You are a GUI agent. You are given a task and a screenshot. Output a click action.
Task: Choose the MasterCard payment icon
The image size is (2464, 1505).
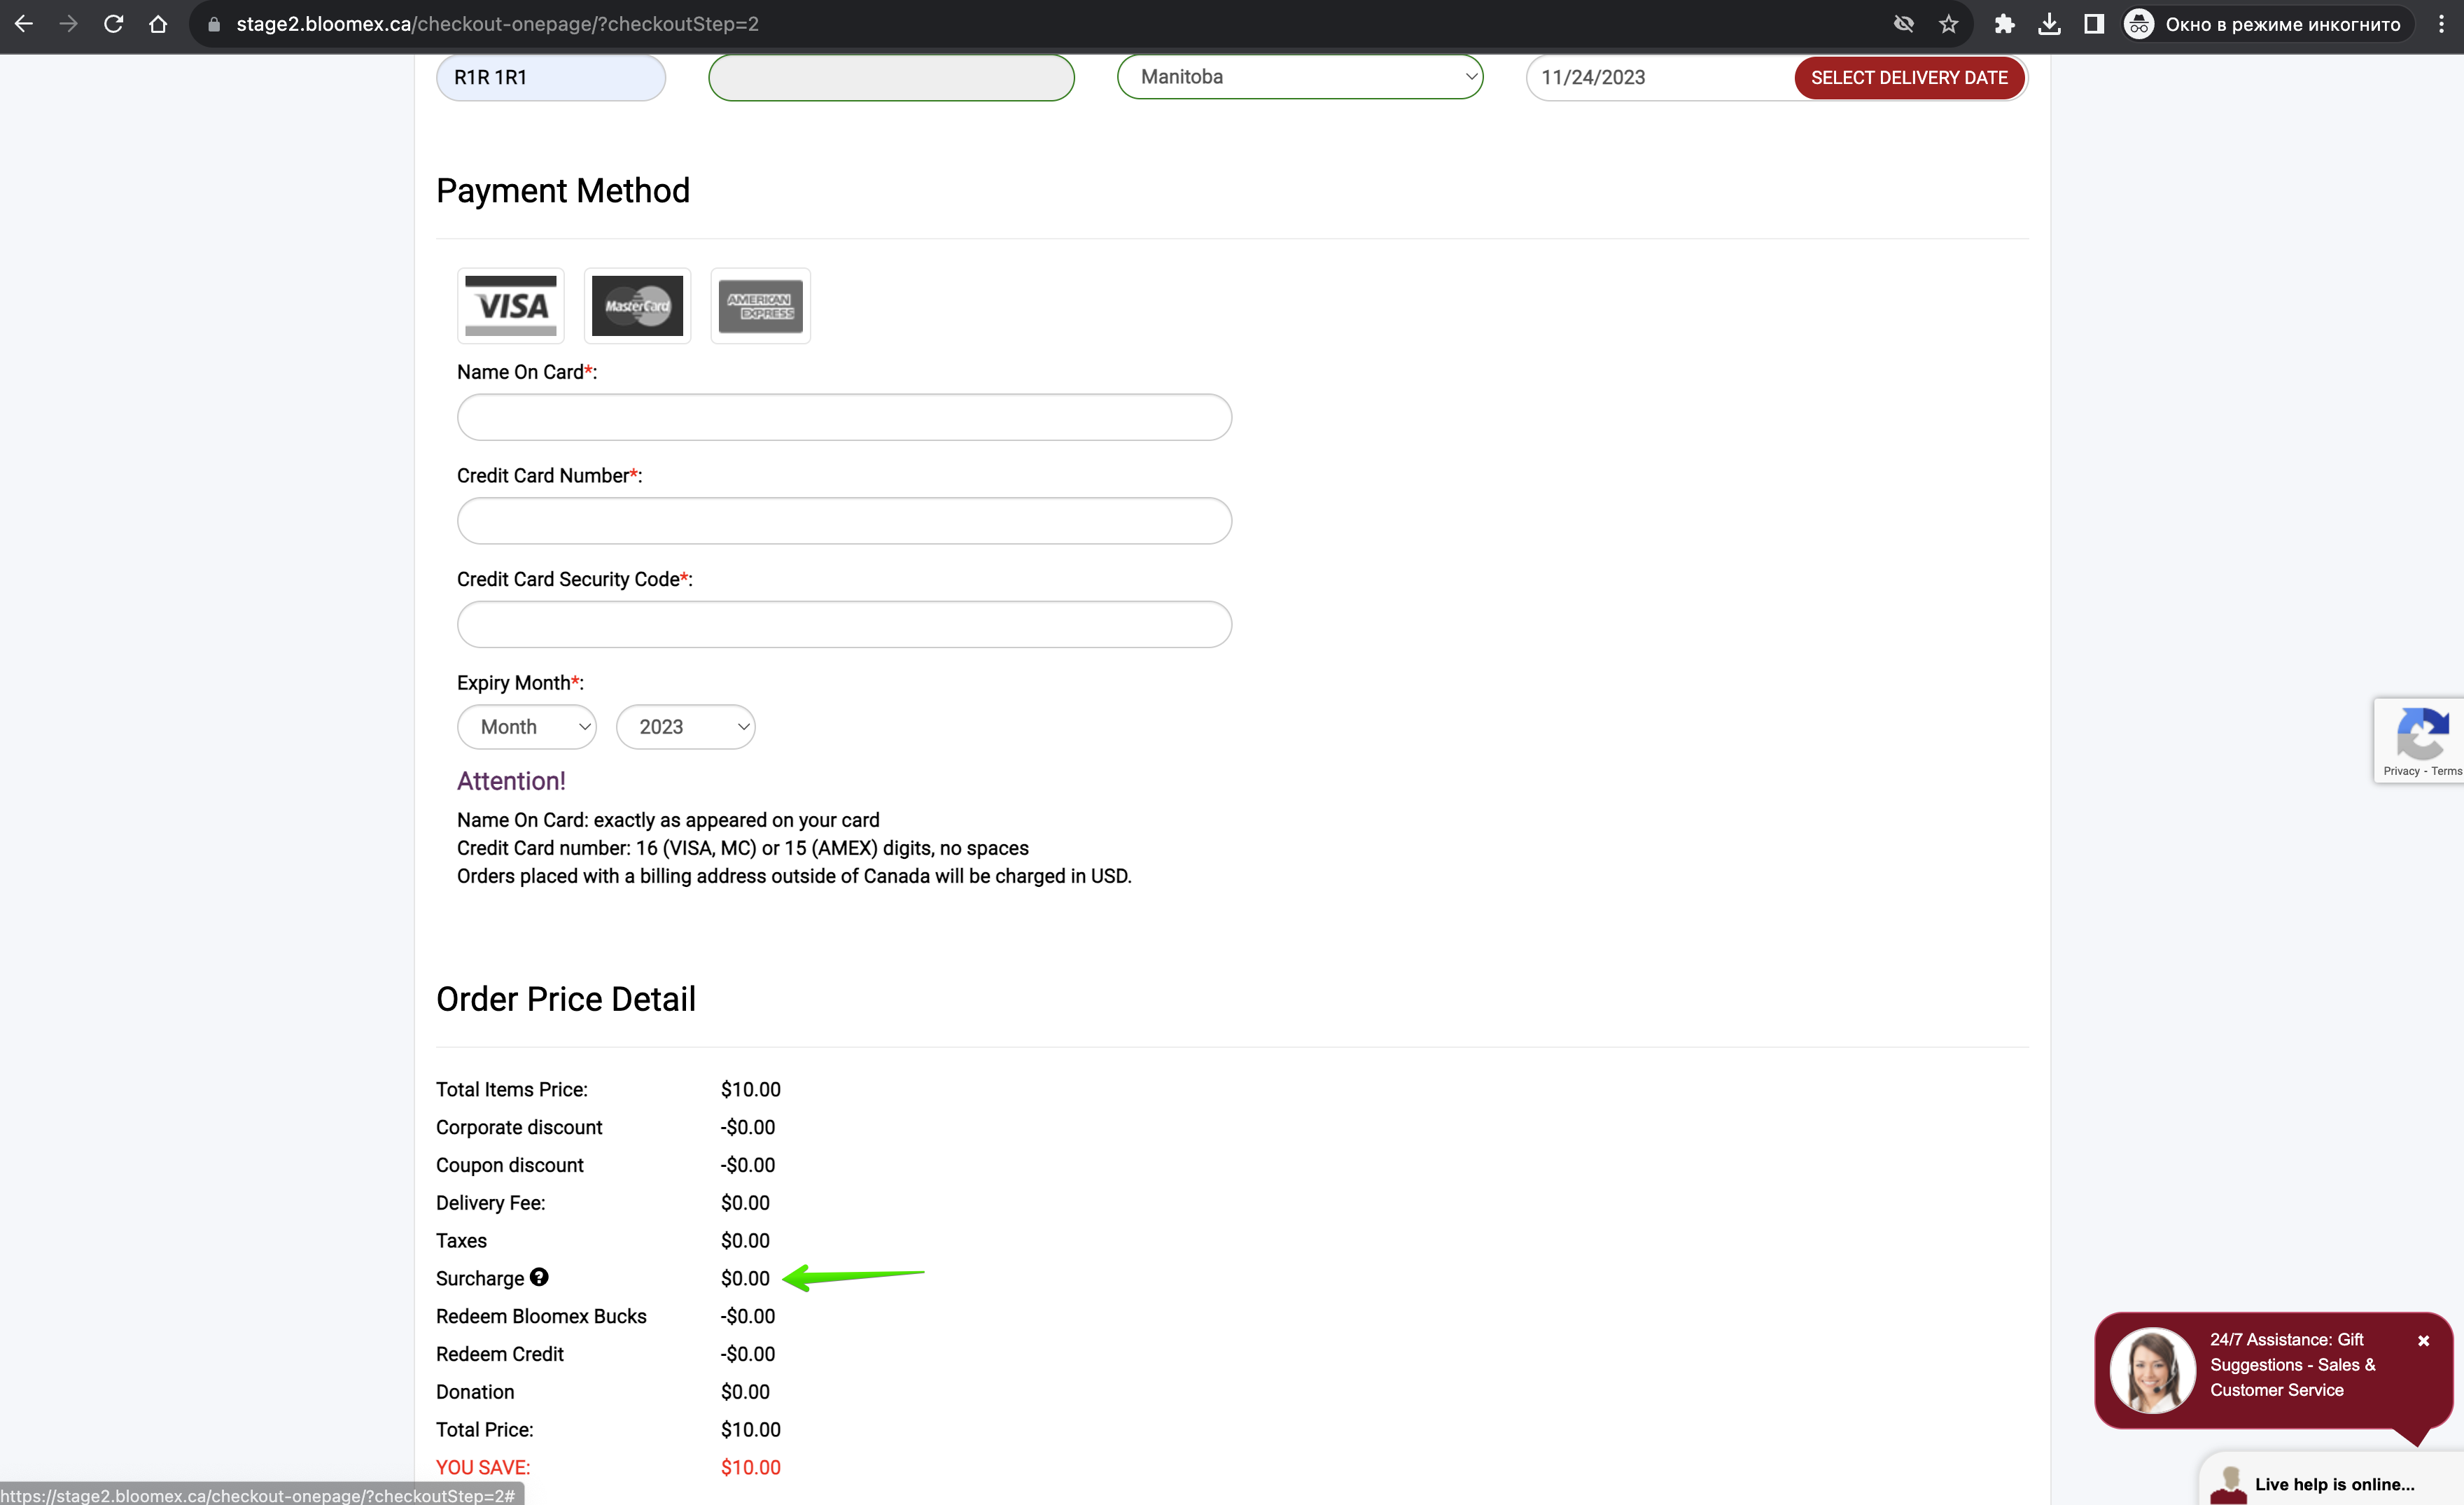tap(637, 306)
